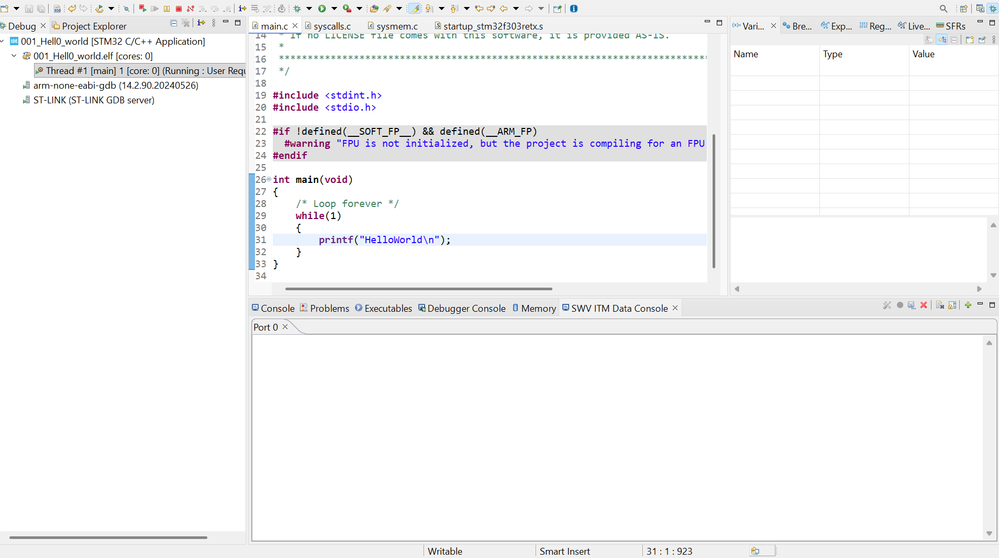Click the Disconnect debugger toolbar icon
The height and width of the screenshot is (558, 999).
pyautogui.click(x=191, y=9)
